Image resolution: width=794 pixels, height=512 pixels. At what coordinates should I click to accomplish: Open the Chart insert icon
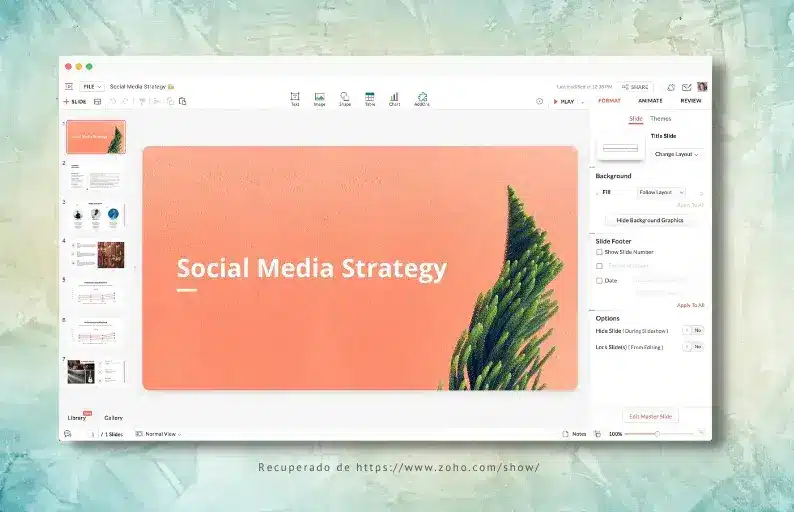click(x=394, y=98)
